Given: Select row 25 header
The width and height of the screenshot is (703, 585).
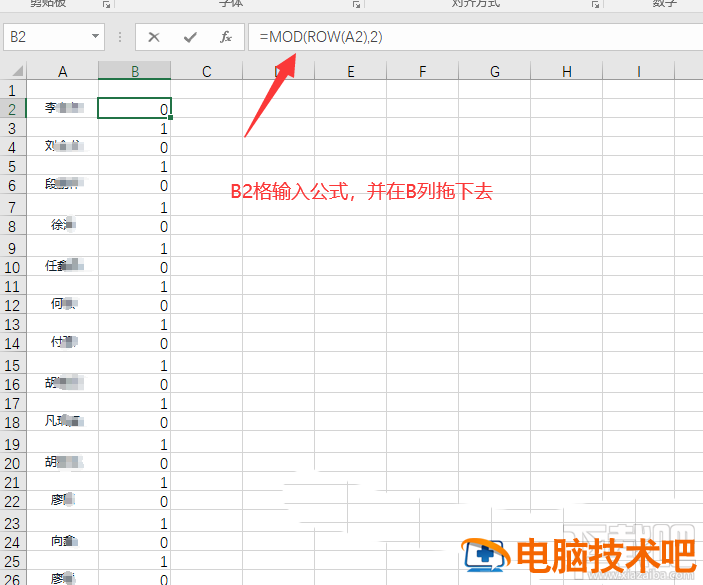Looking at the screenshot, I should pyautogui.click(x=13, y=561).
